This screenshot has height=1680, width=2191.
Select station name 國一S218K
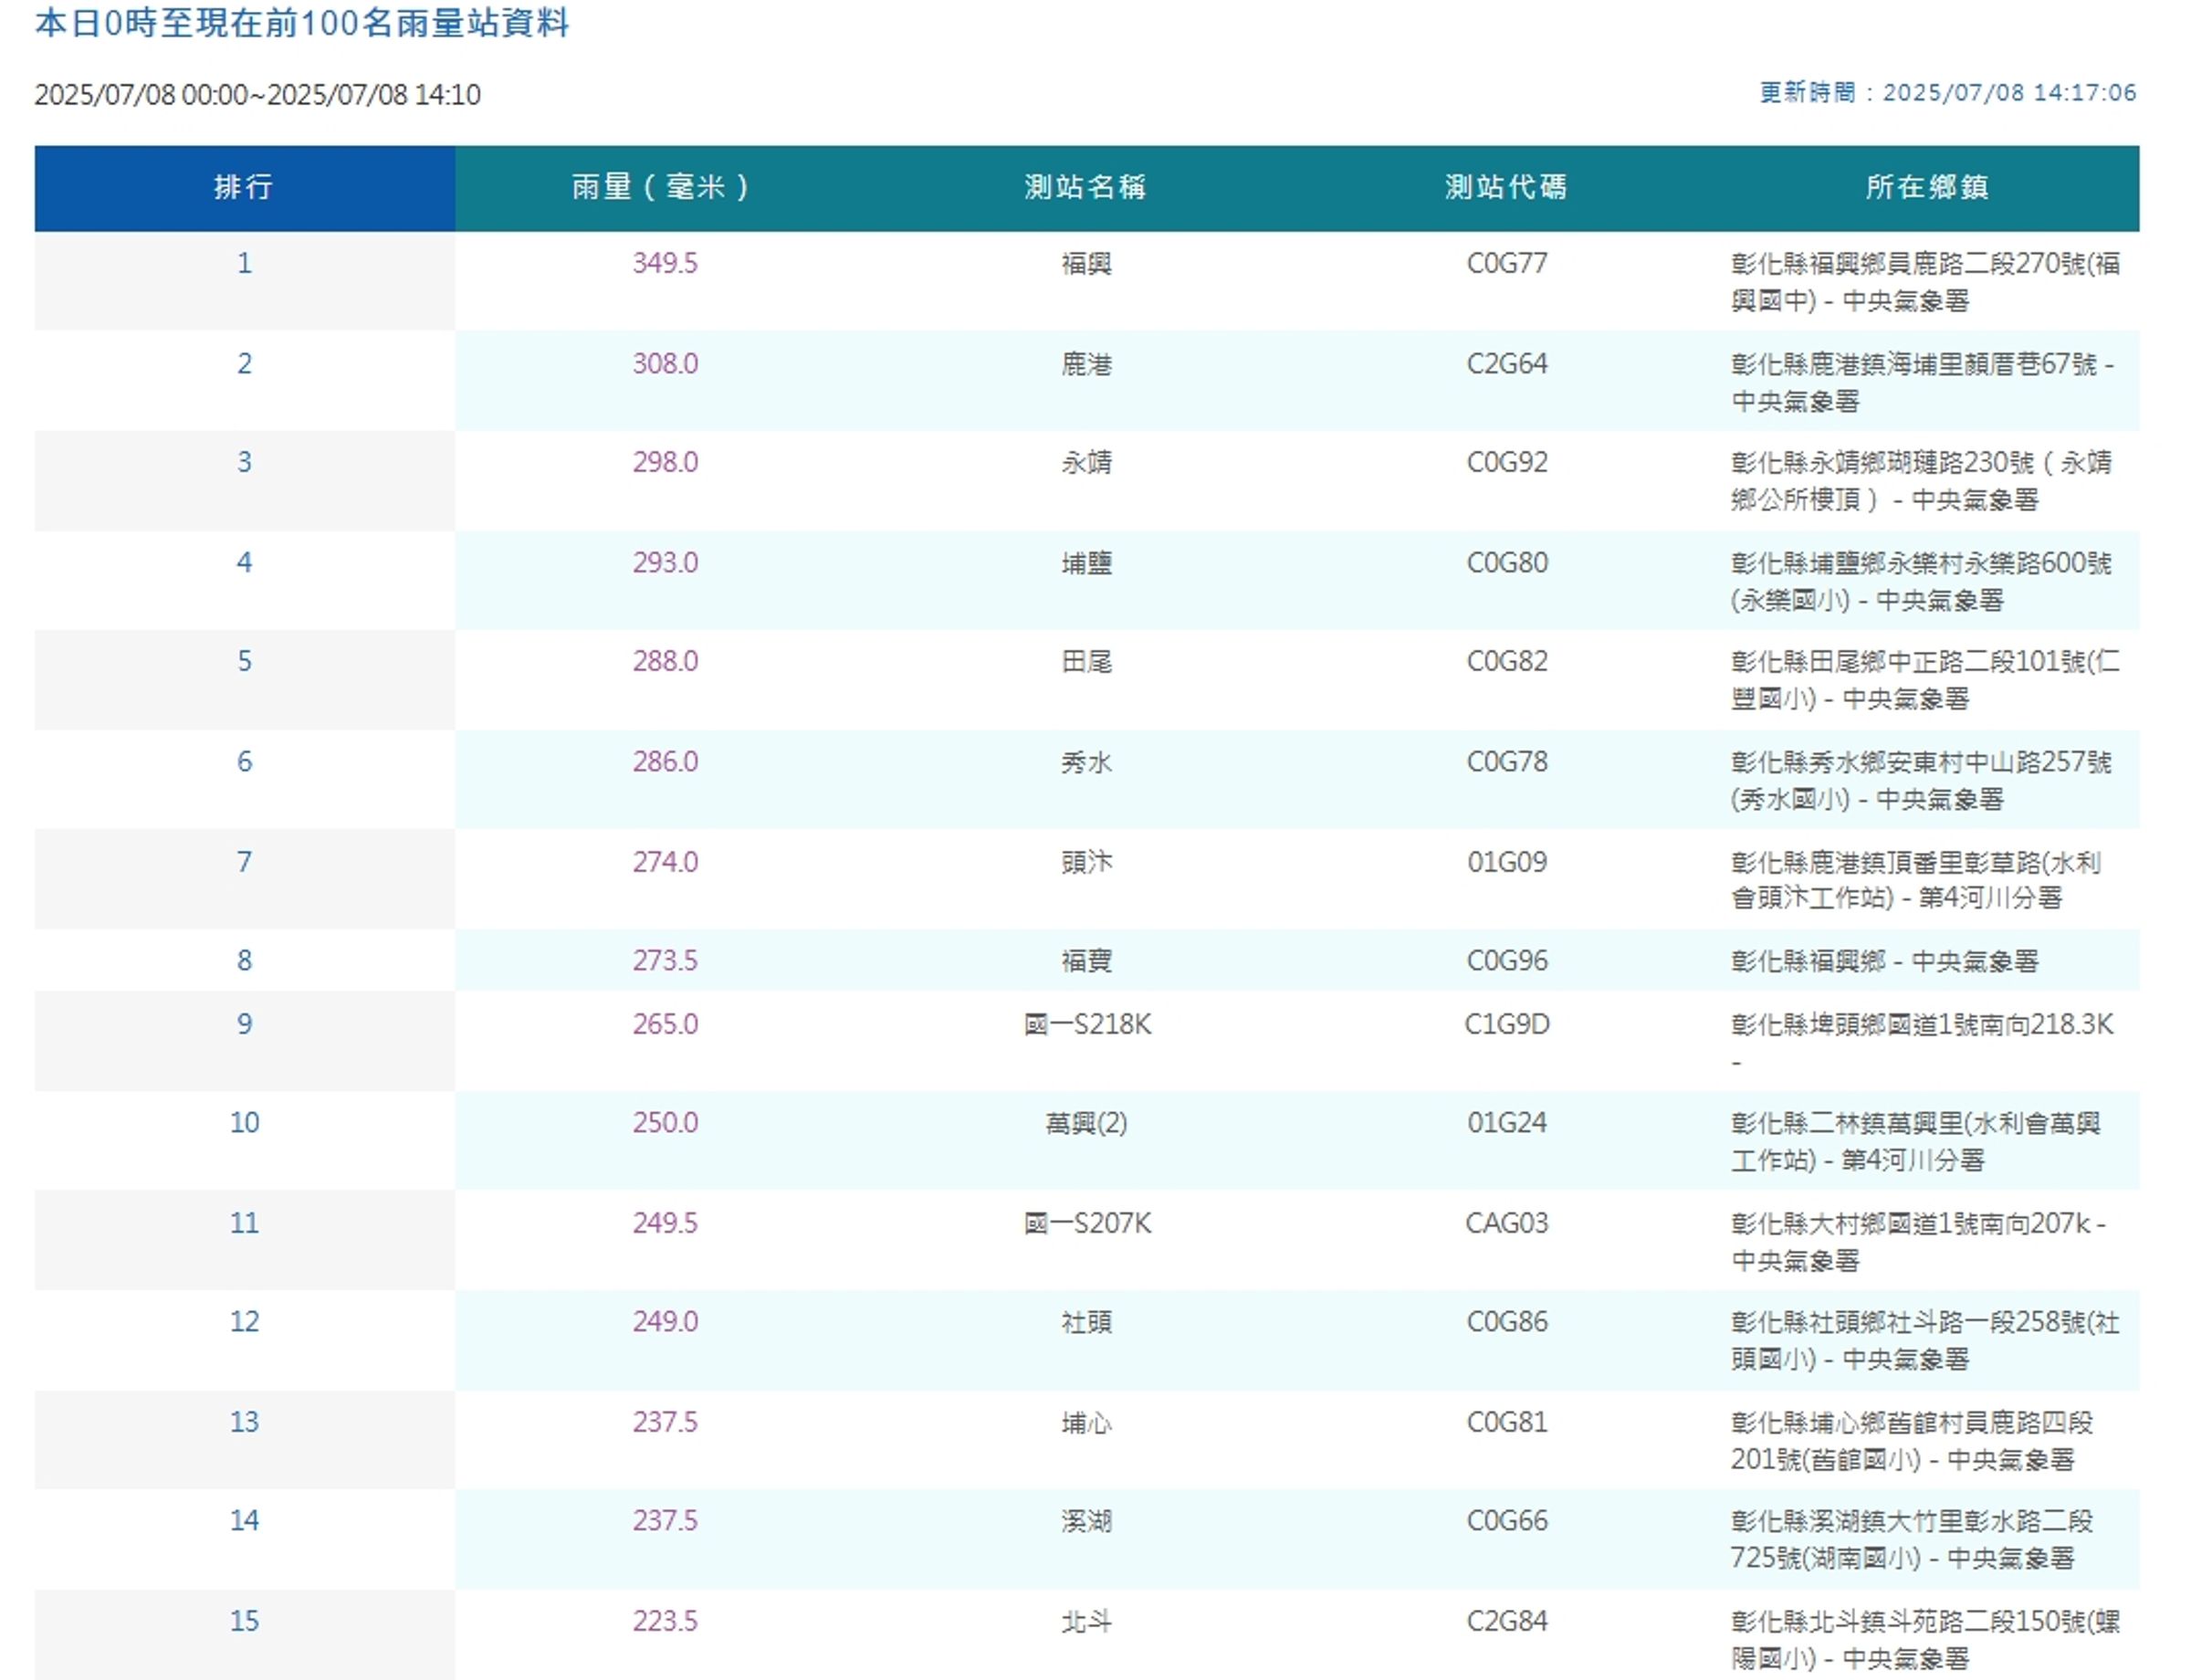1087,1024
